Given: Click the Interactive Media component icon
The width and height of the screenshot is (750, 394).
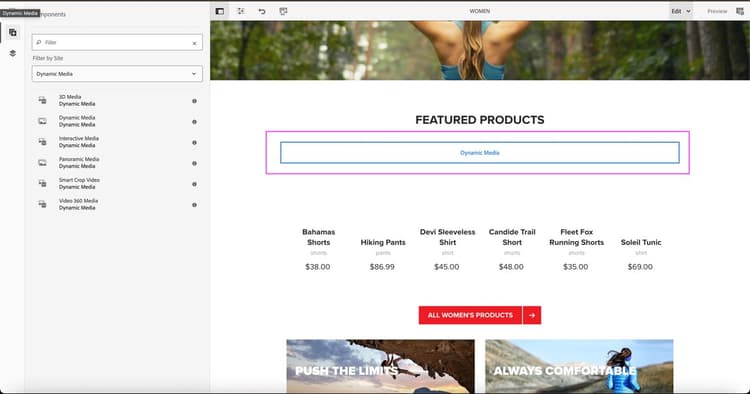Looking at the screenshot, I should (43, 142).
